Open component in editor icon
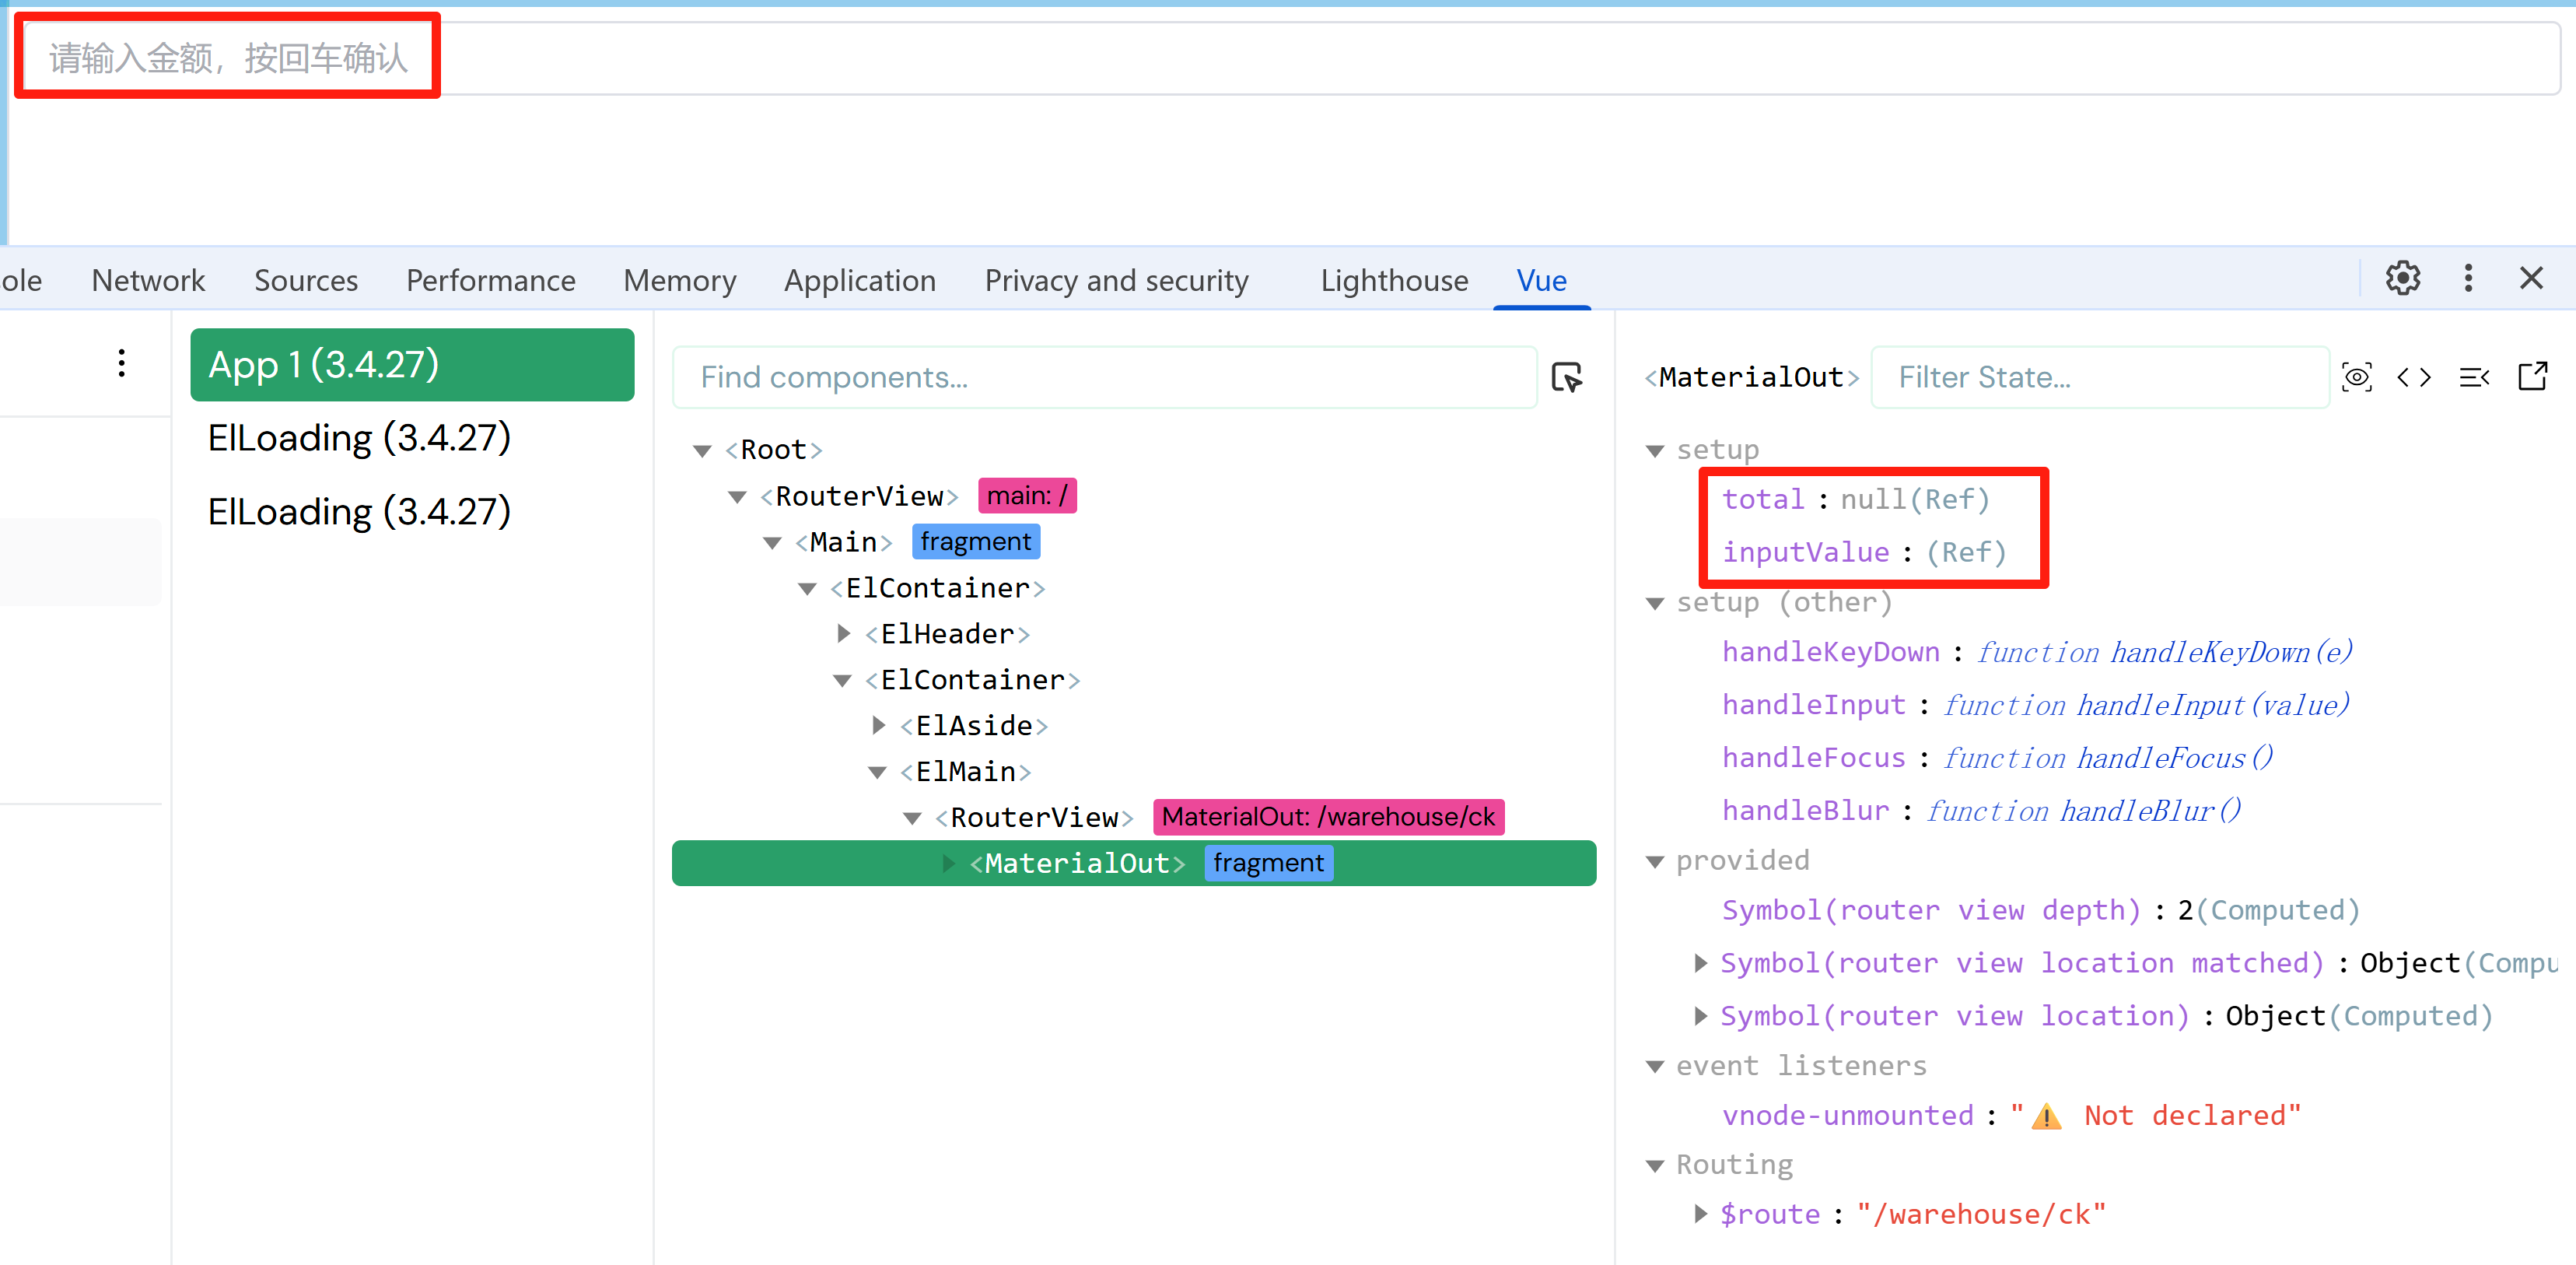The image size is (2576, 1265). click(x=2533, y=377)
